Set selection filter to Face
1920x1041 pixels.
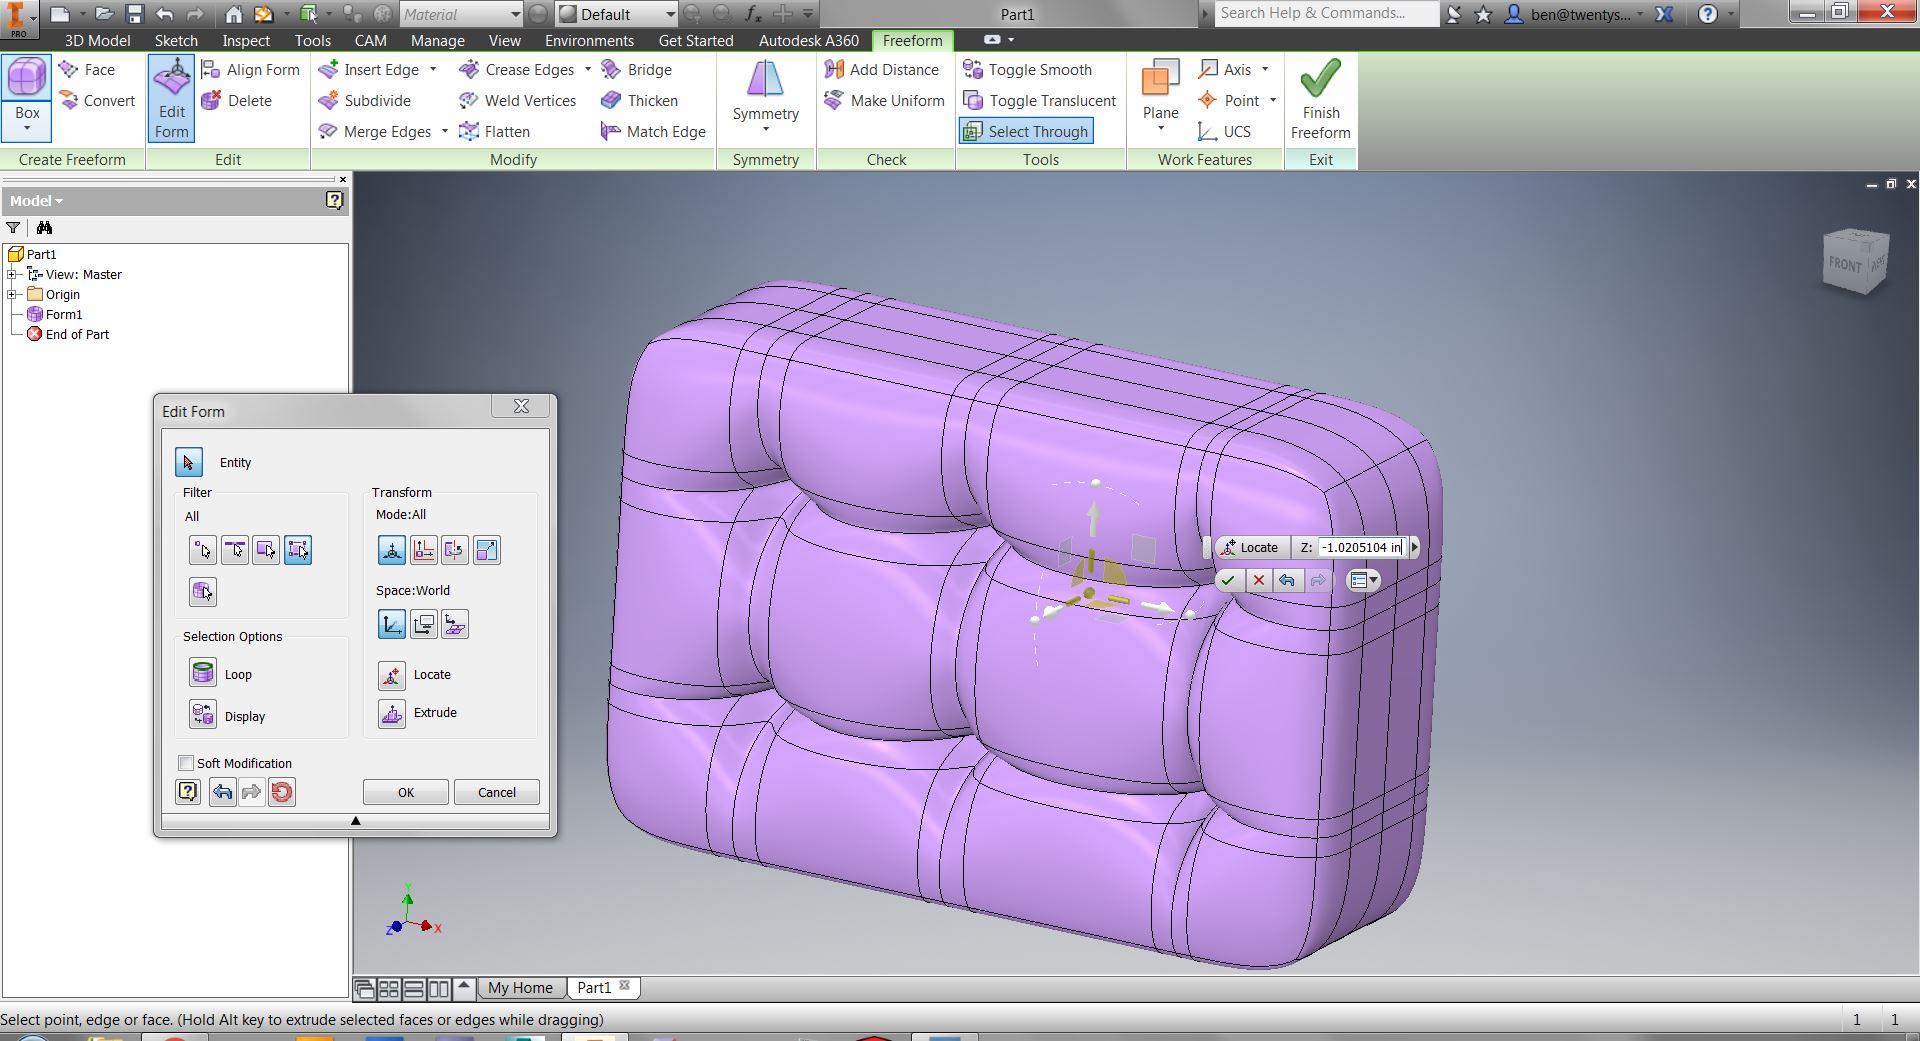point(266,550)
